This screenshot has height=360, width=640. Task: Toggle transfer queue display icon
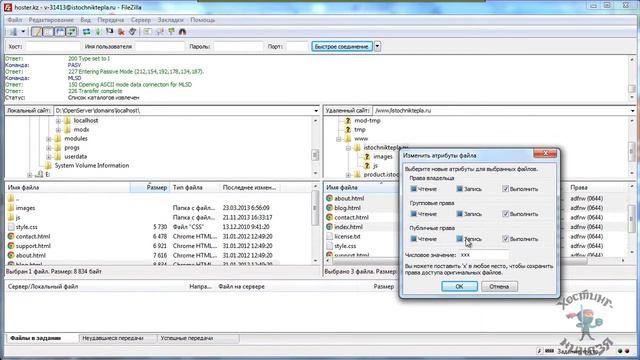[71, 32]
